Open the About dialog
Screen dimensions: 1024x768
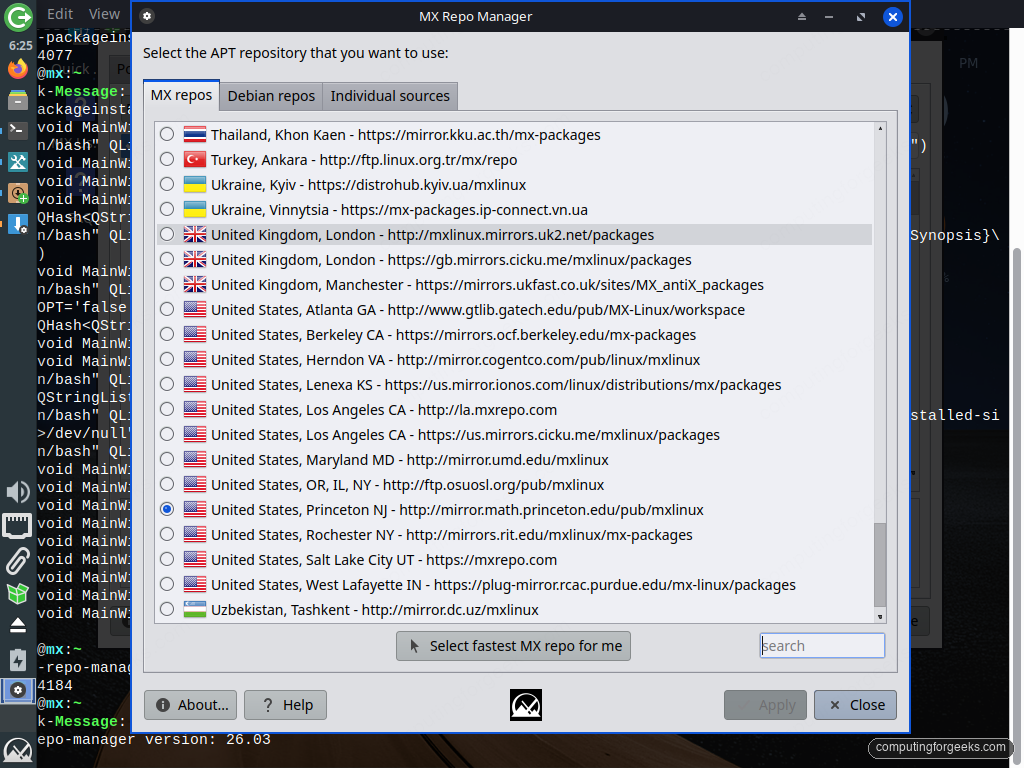point(191,705)
